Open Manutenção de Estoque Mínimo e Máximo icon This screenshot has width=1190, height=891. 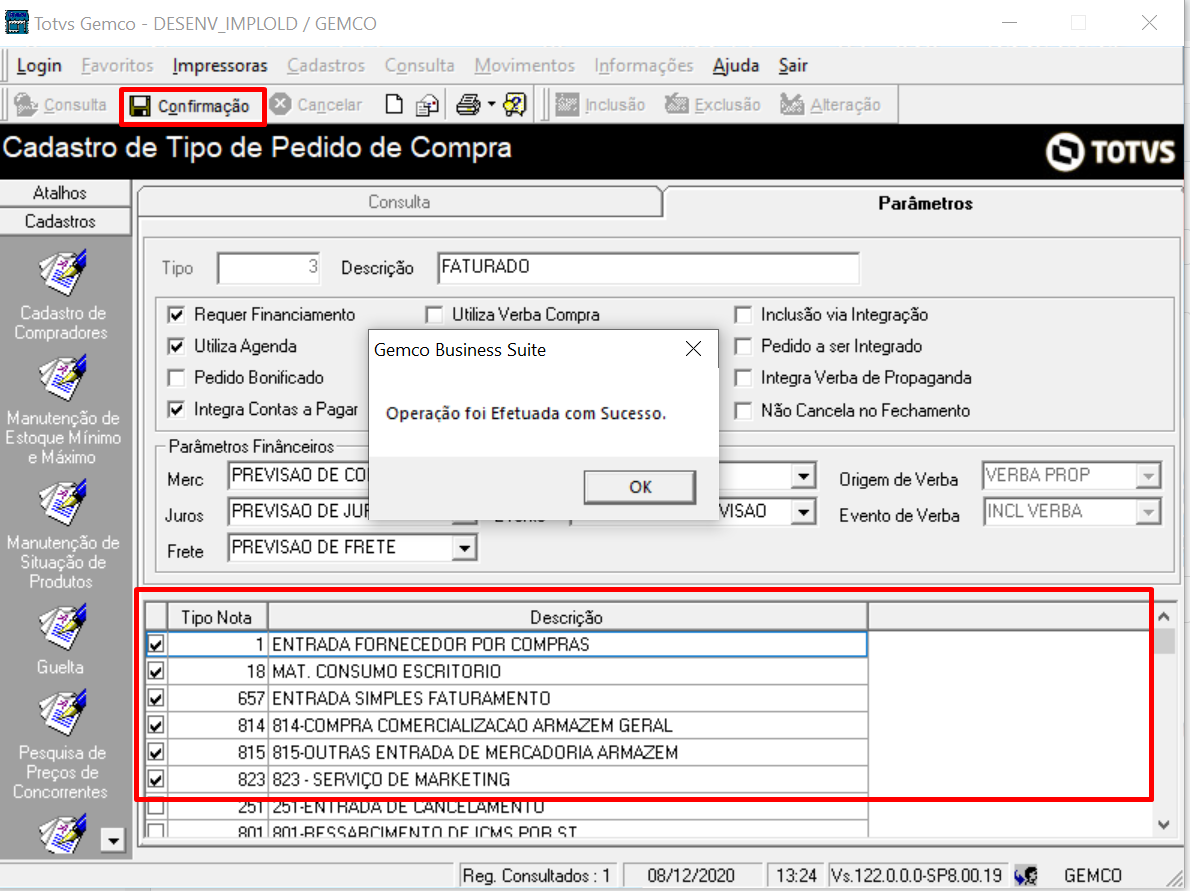point(62,377)
